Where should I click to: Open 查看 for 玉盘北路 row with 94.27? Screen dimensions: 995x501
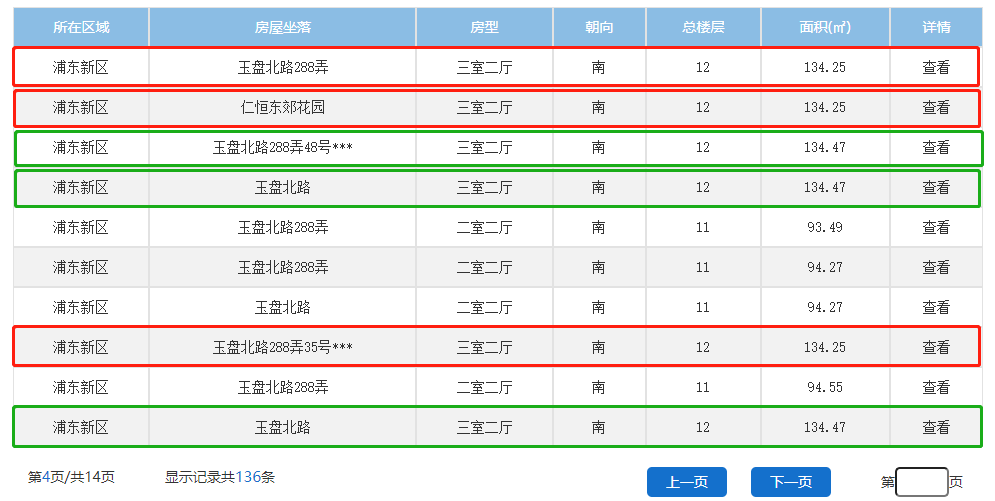pos(936,307)
